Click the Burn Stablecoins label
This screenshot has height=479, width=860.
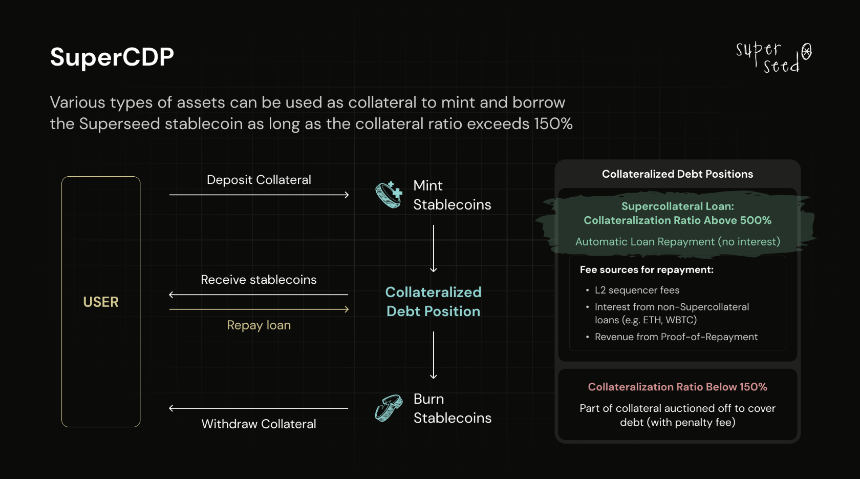point(452,408)
